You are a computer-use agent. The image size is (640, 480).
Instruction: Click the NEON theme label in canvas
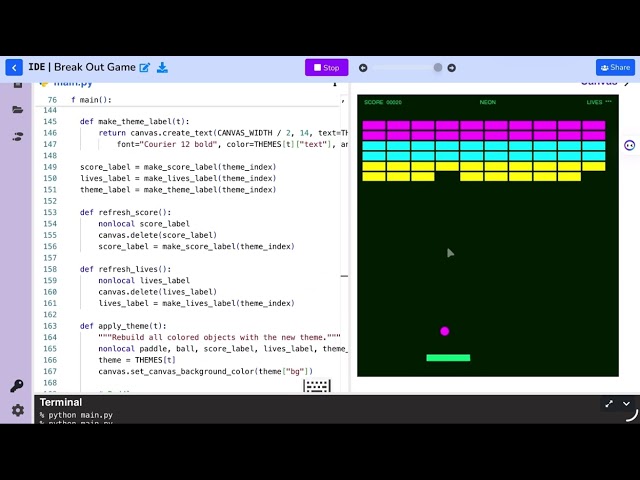[x=488, y=102]
